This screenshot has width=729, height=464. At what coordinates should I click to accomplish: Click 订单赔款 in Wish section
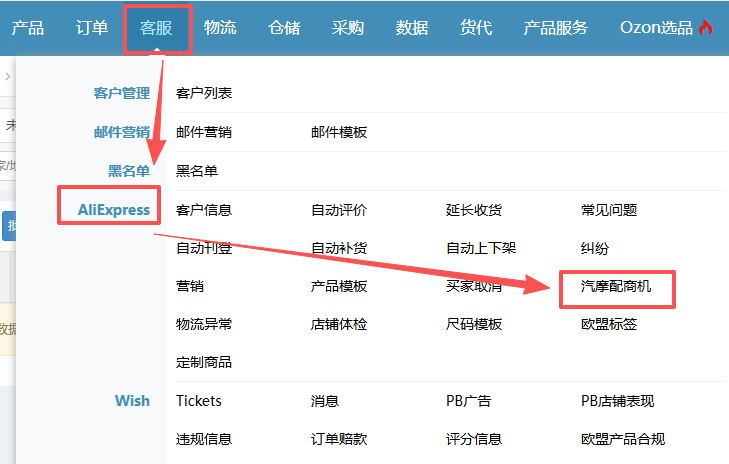pyautogui.click(x=339, y=439)
